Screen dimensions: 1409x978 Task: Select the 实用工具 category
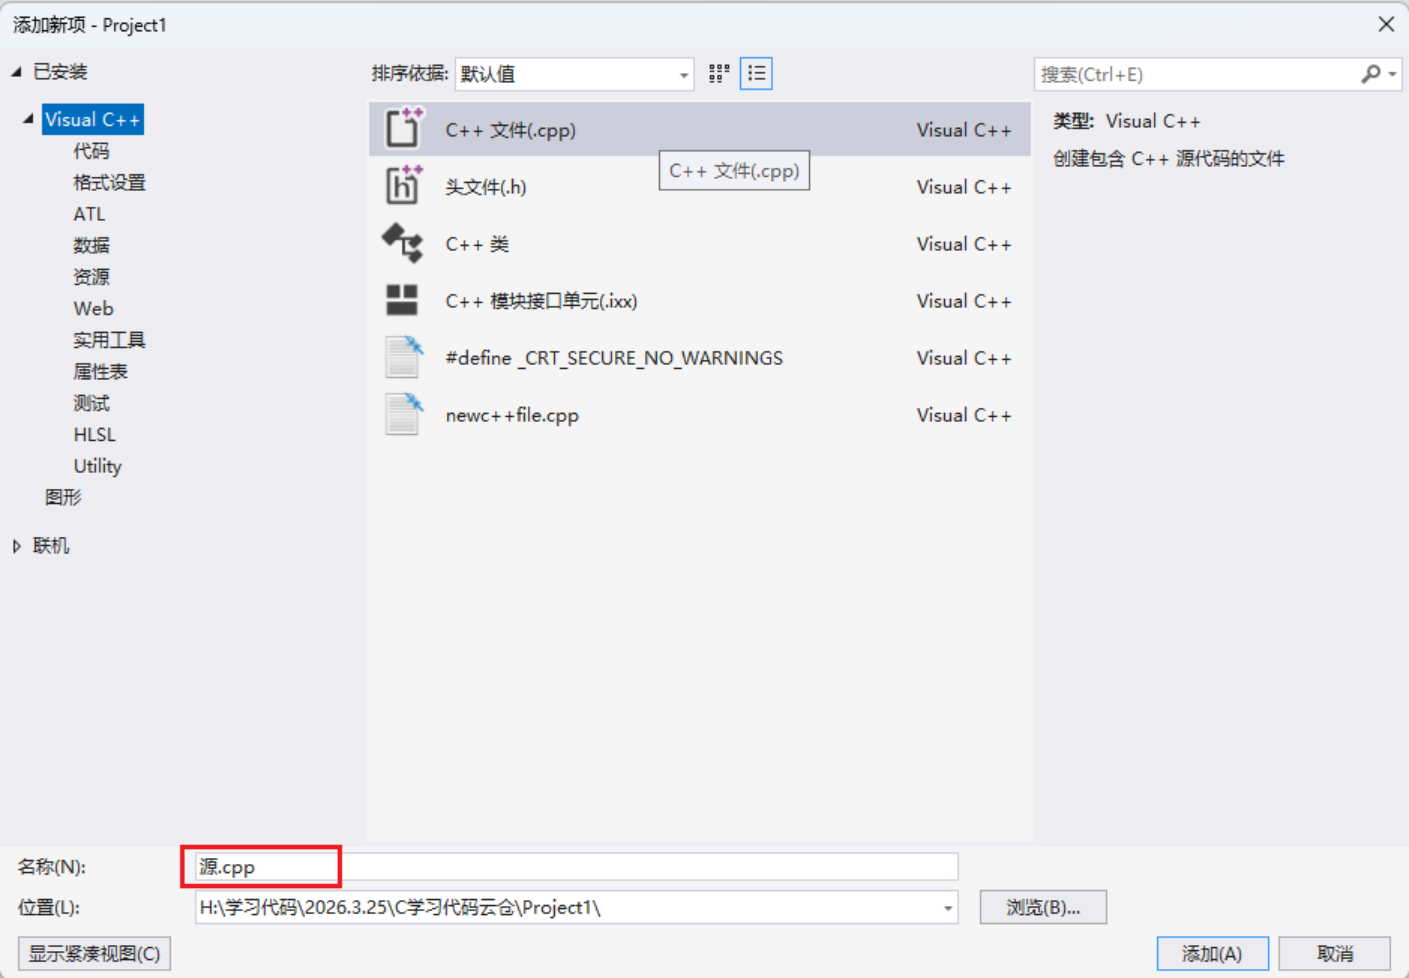coord(109,340)
